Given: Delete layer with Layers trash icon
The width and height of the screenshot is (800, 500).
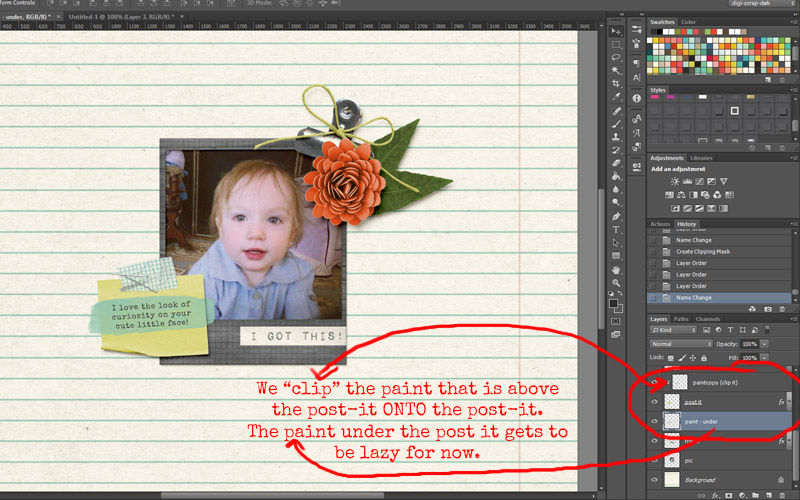Looking at the screenshot, I should coord(782,495).
